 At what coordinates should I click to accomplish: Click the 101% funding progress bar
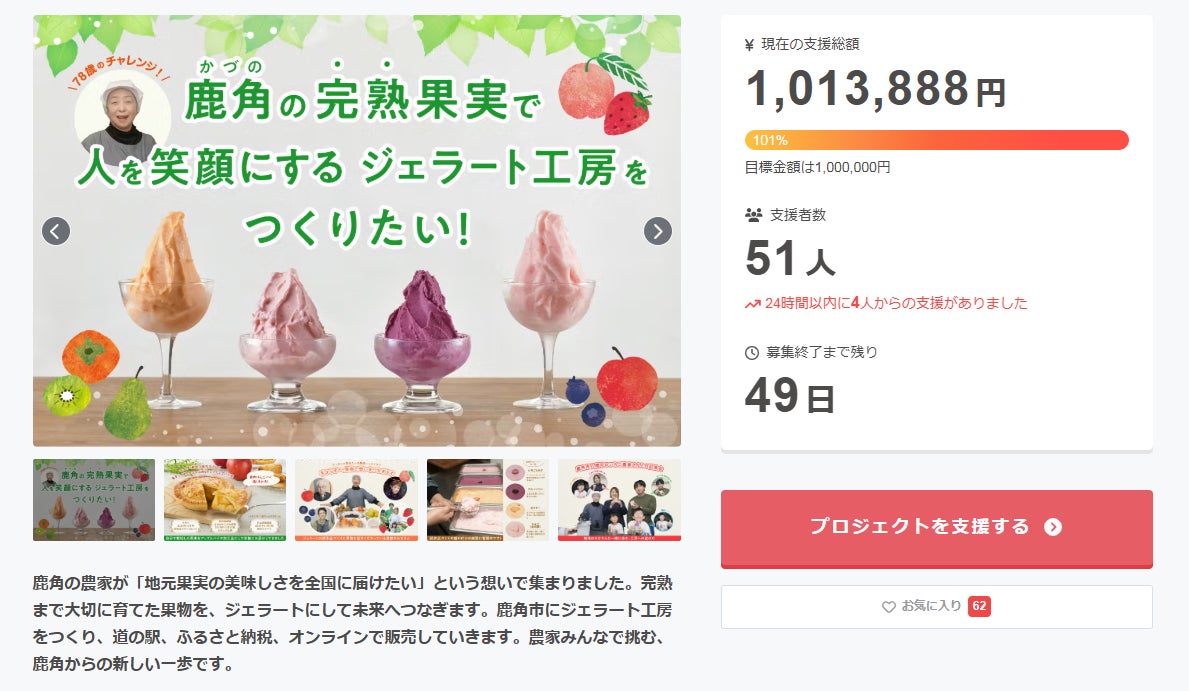coord(936,140)
